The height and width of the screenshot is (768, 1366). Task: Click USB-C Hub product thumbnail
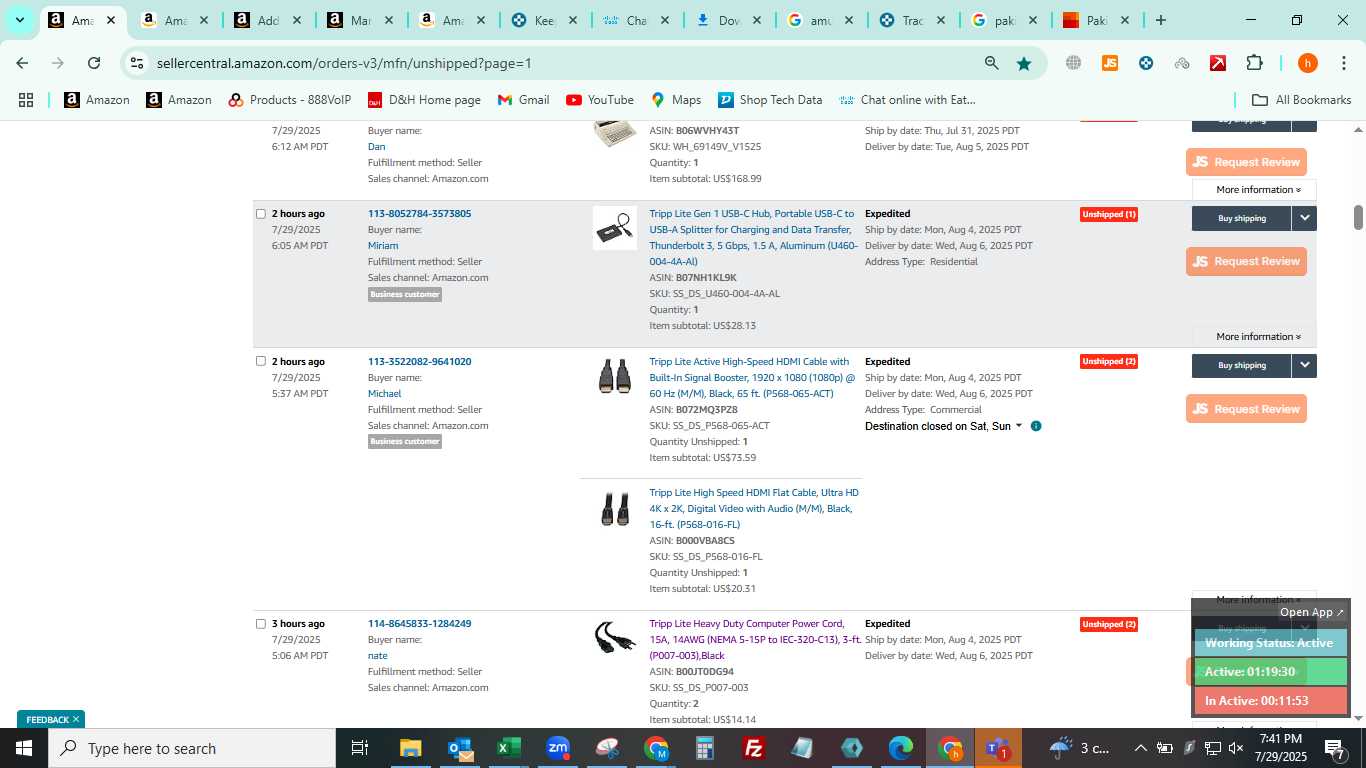tap(614, 229)
